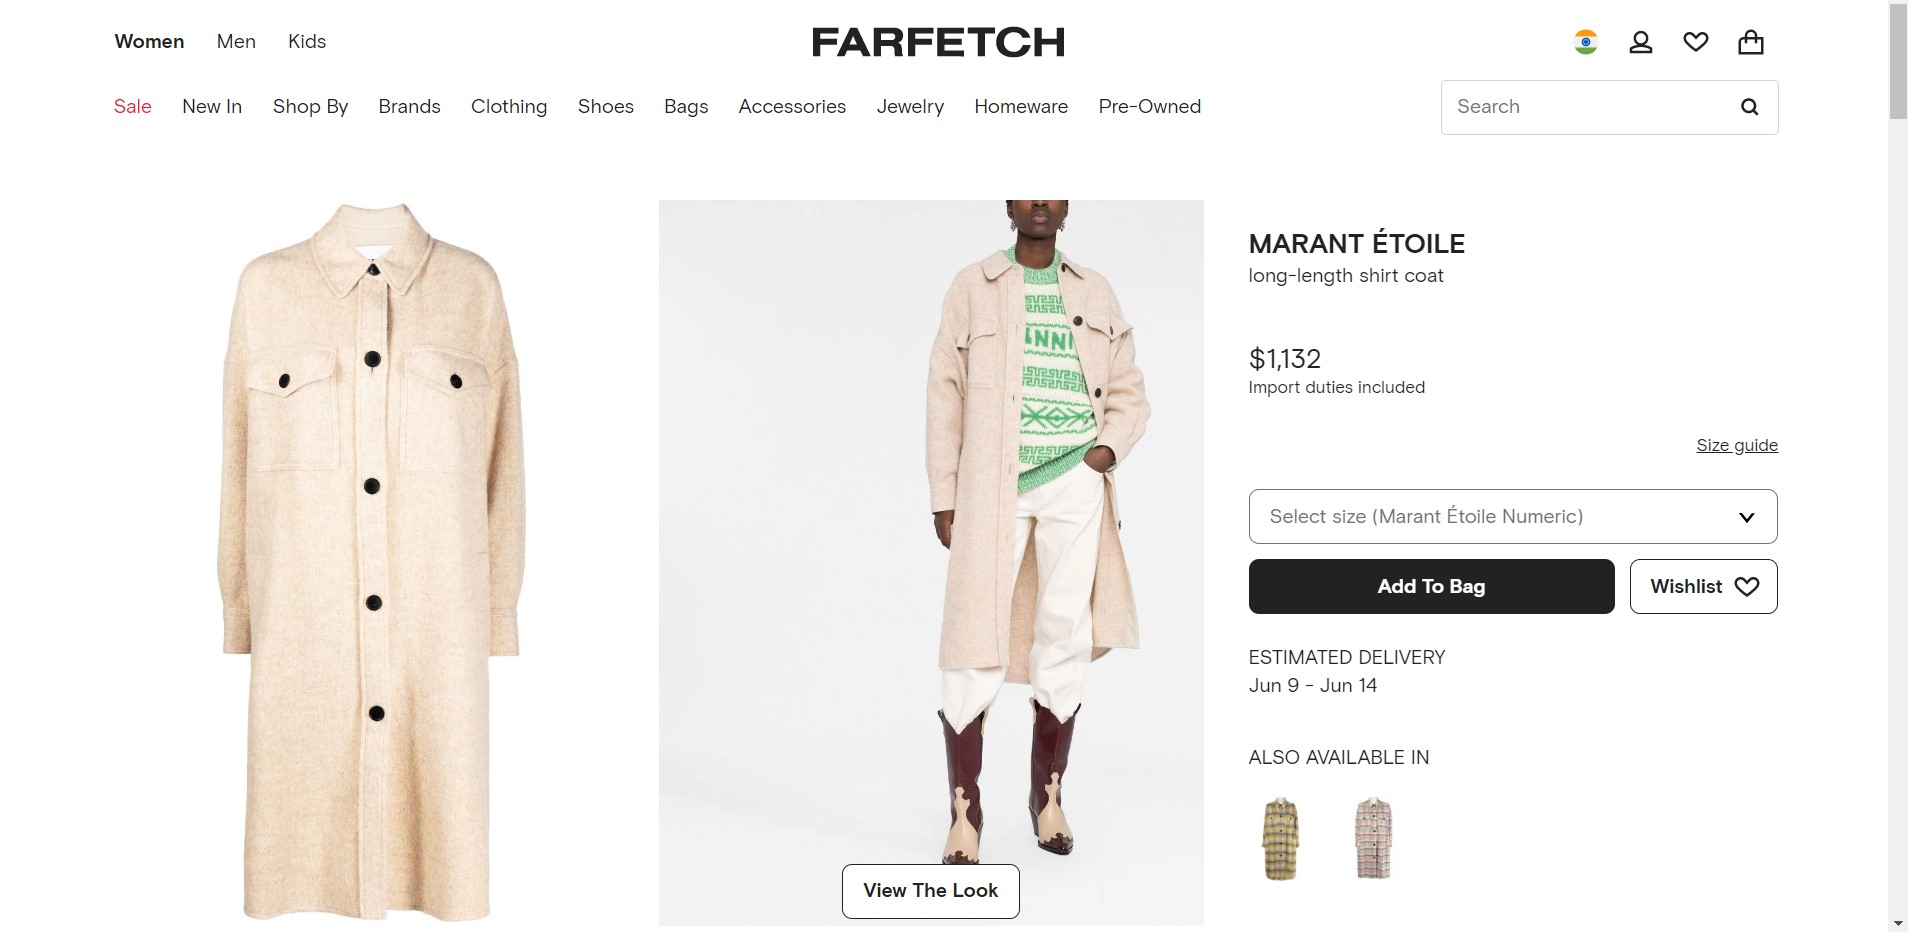Open the Clothing menu
The height and width of the screenshot is (932, 1908).
(508, 106)
